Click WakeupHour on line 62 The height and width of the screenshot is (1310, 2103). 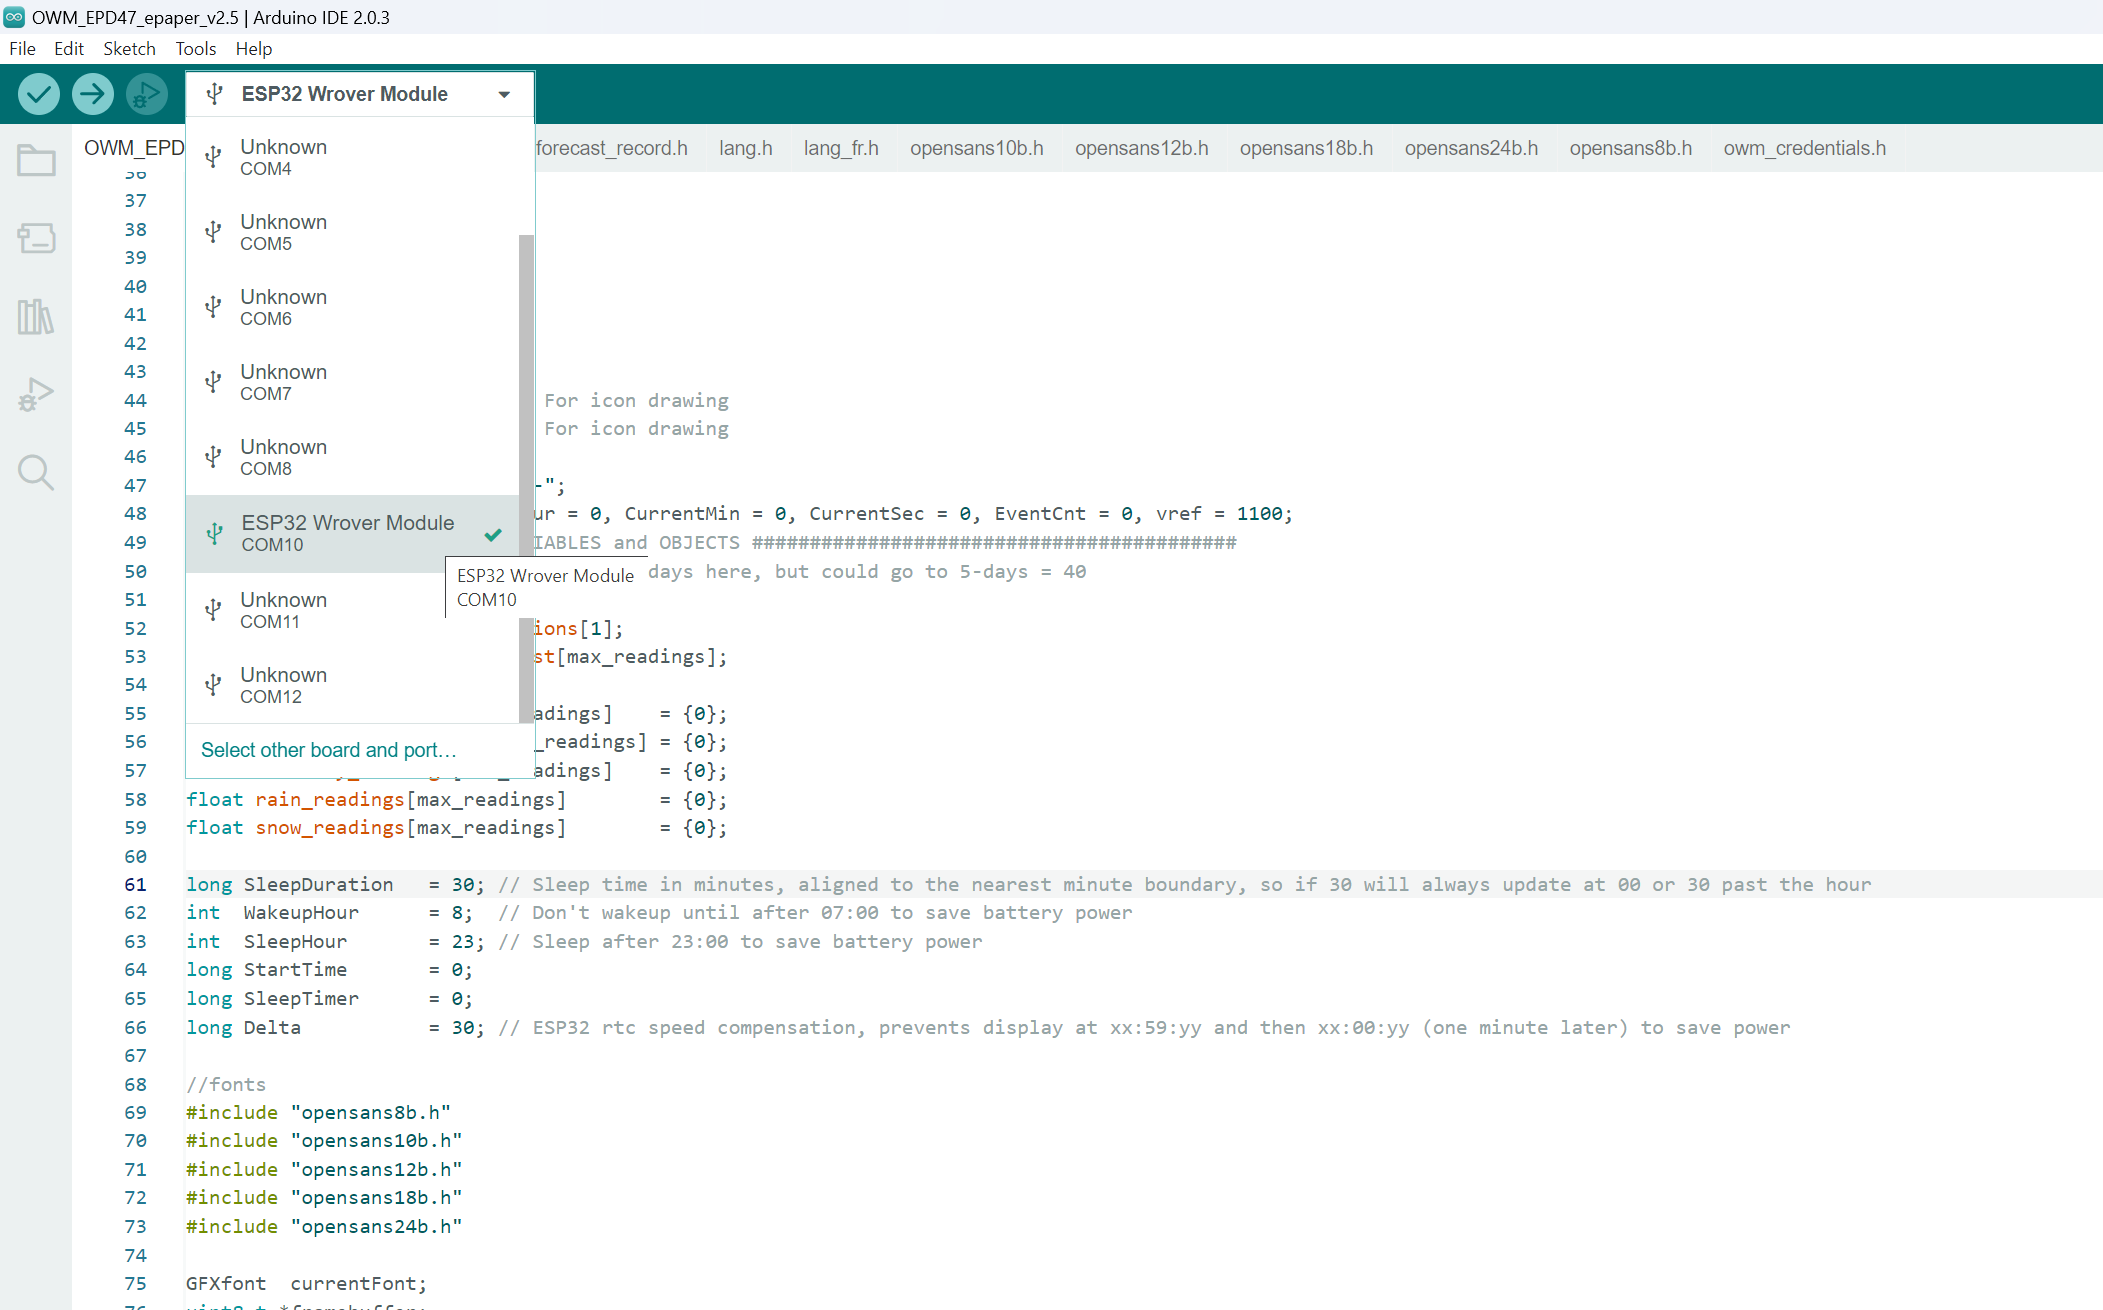[300, 912]
